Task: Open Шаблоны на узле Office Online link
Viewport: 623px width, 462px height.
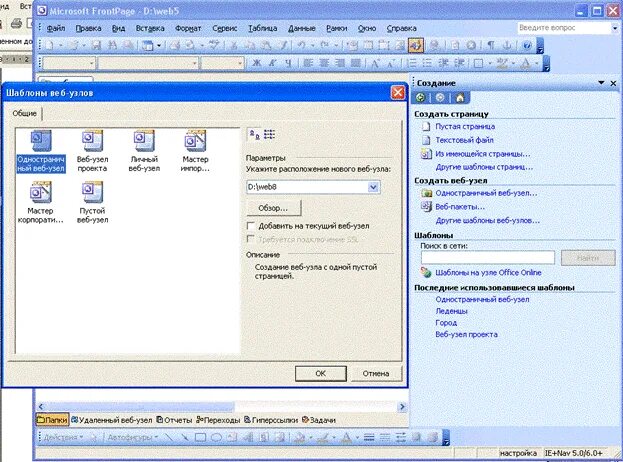Action: (x=488, y=273)
